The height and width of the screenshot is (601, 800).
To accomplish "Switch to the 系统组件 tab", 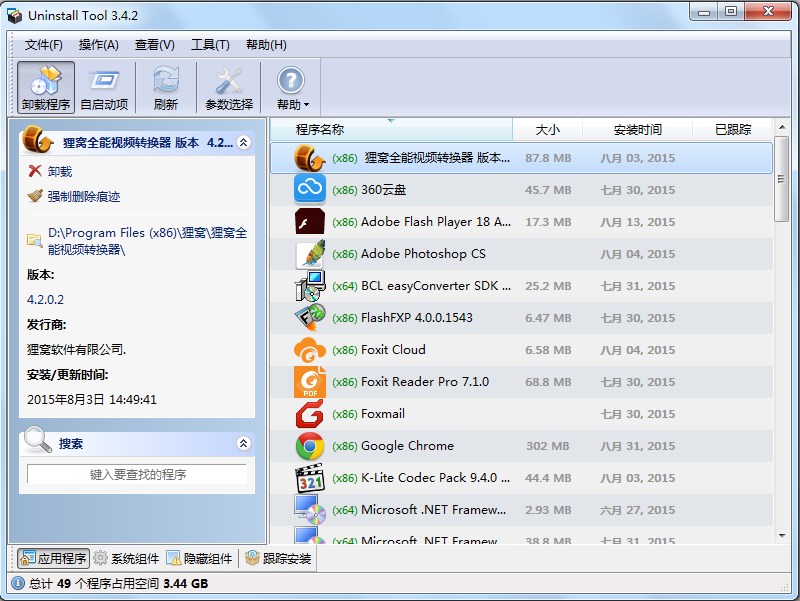I will pyautogui.click(x=126, y=559).
